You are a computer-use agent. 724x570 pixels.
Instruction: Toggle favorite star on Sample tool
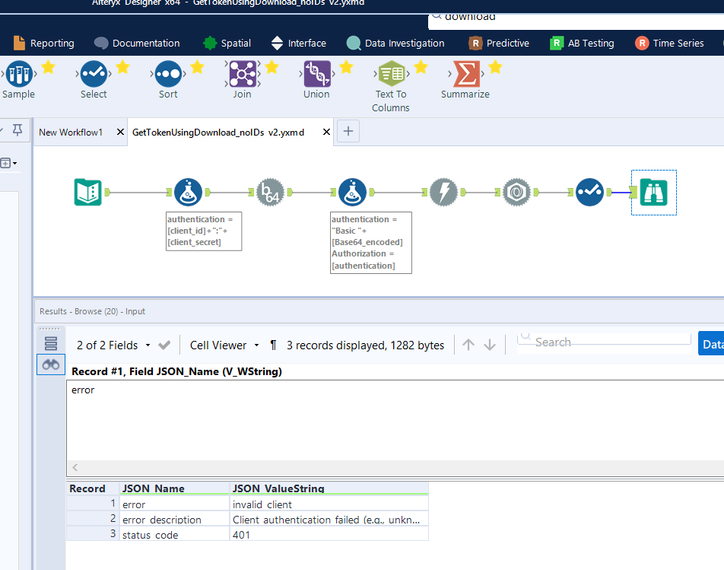tap(48, 67)
